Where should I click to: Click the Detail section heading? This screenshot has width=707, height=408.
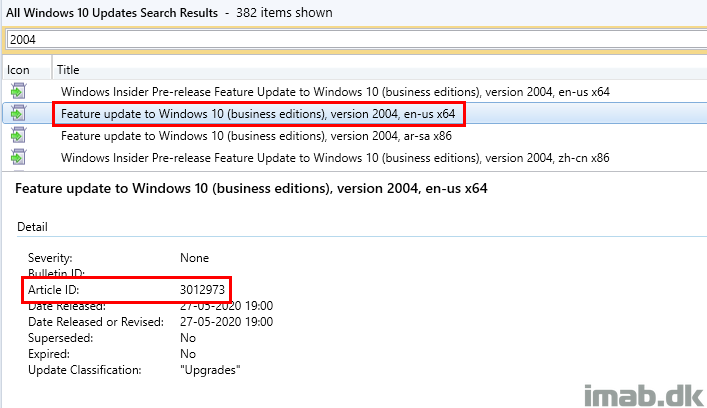(x=32, y=227)
